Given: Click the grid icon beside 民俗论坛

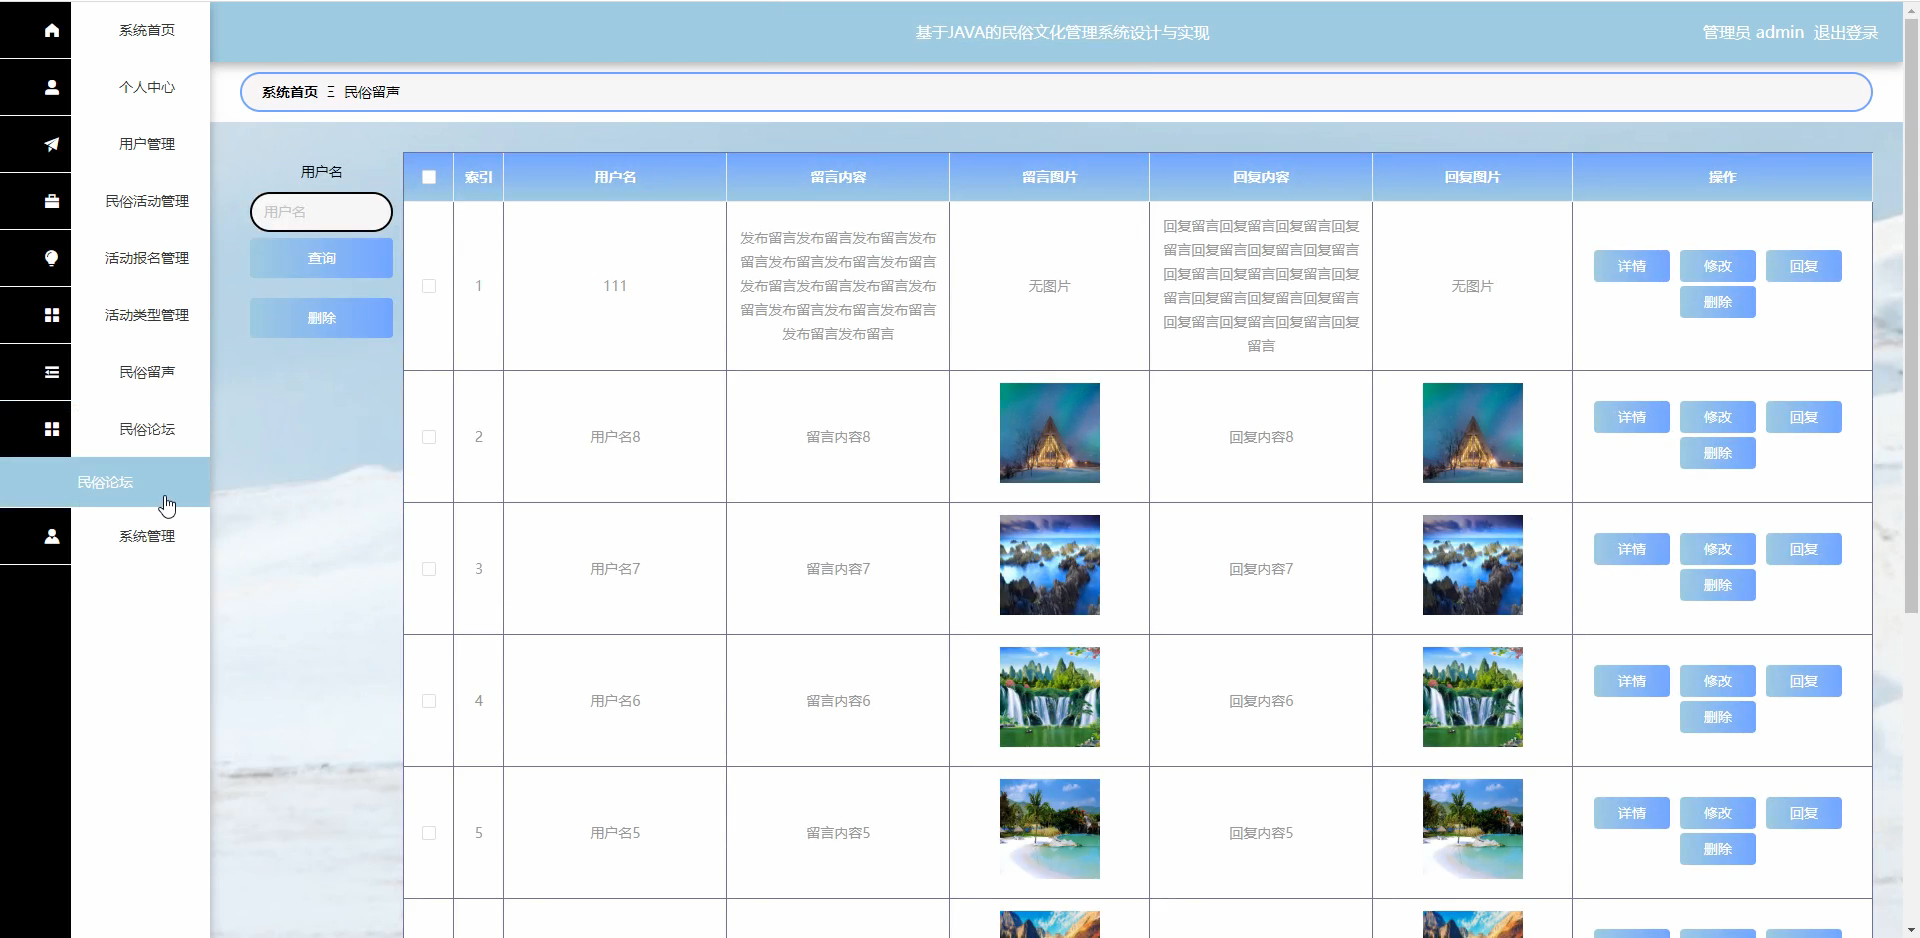Looking at the screenshot, I should [52, 429].
